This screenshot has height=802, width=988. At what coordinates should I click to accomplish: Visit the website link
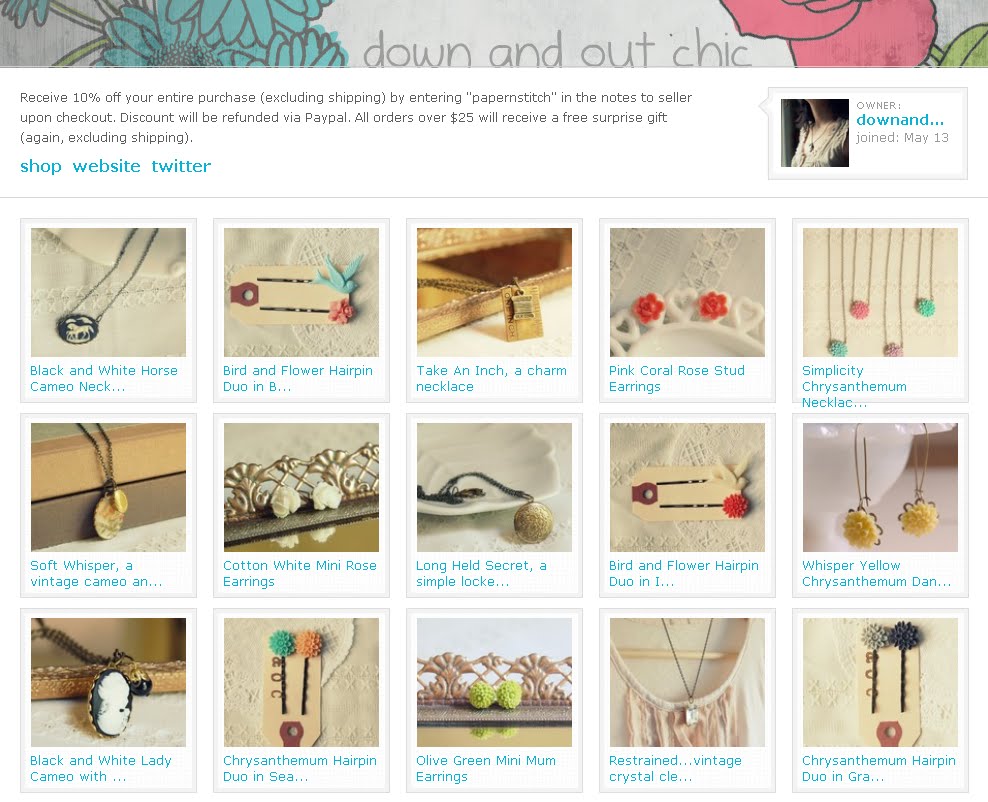[x=106, y=166]
